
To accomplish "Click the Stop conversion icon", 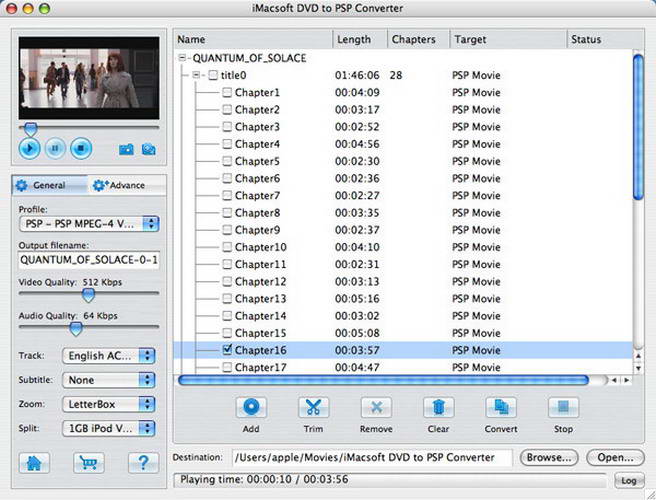I will click(563, 407).
